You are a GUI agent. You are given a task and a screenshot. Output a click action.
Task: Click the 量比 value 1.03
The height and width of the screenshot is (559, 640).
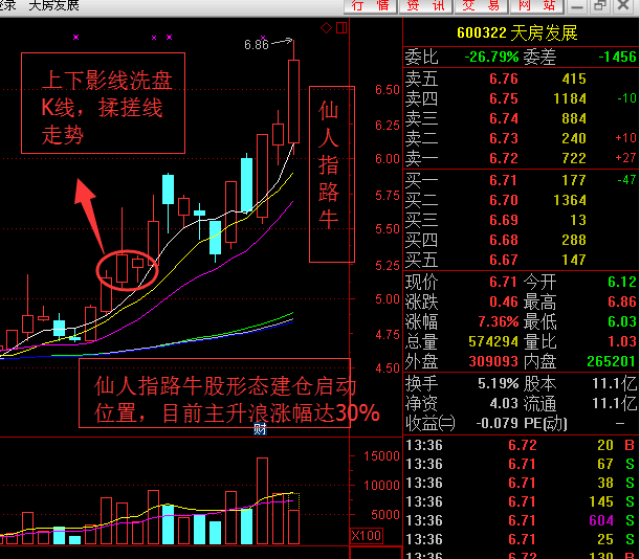[x=622, y=341]
